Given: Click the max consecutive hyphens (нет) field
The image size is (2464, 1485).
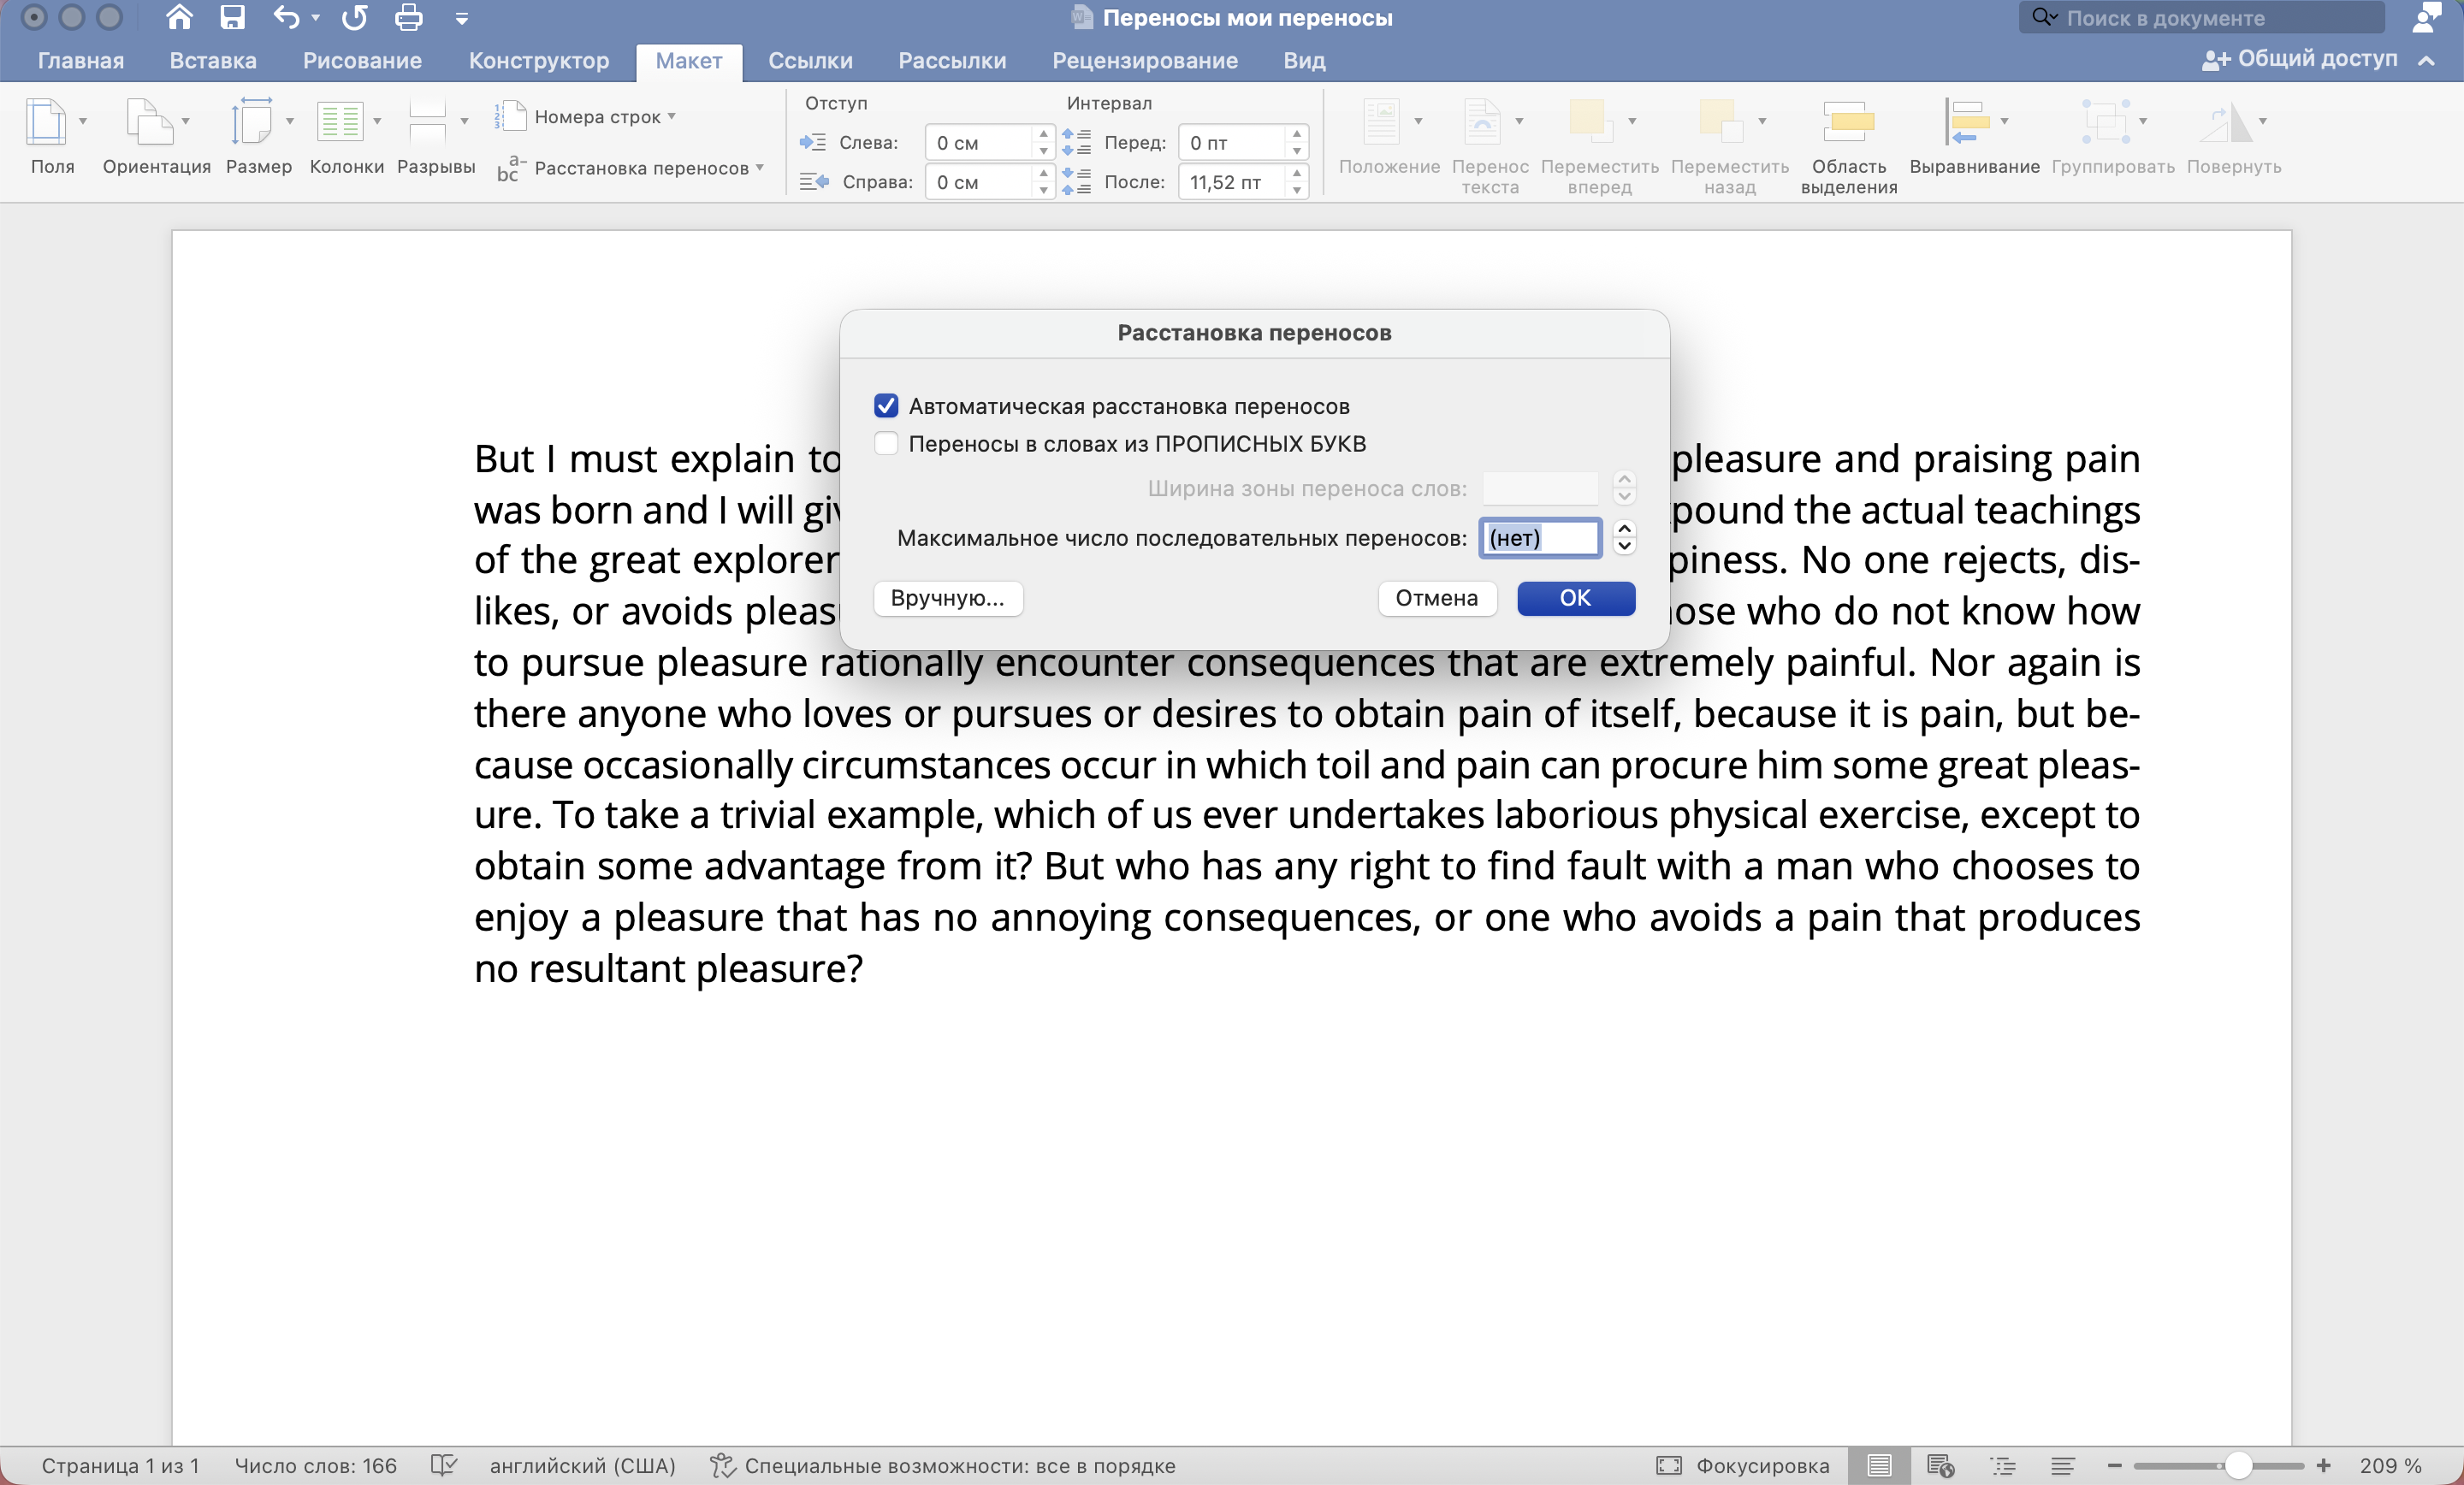Looking at the screenshot, I should click(x=1540, y=537).
